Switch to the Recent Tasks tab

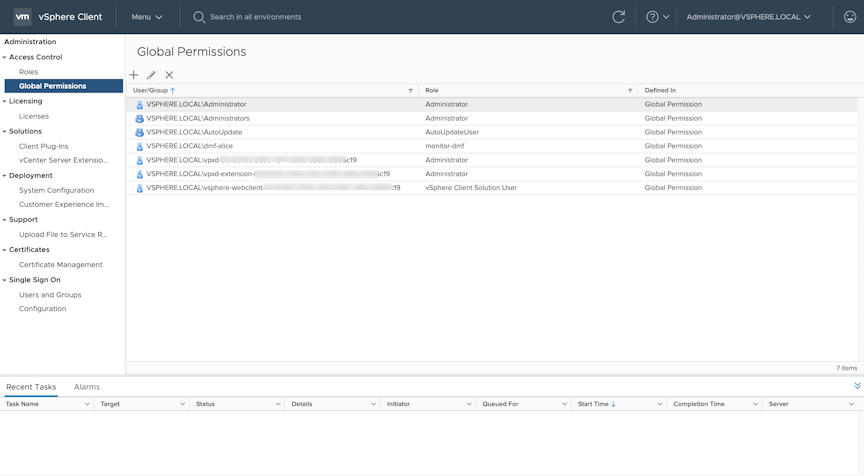(x=31, y=387)
